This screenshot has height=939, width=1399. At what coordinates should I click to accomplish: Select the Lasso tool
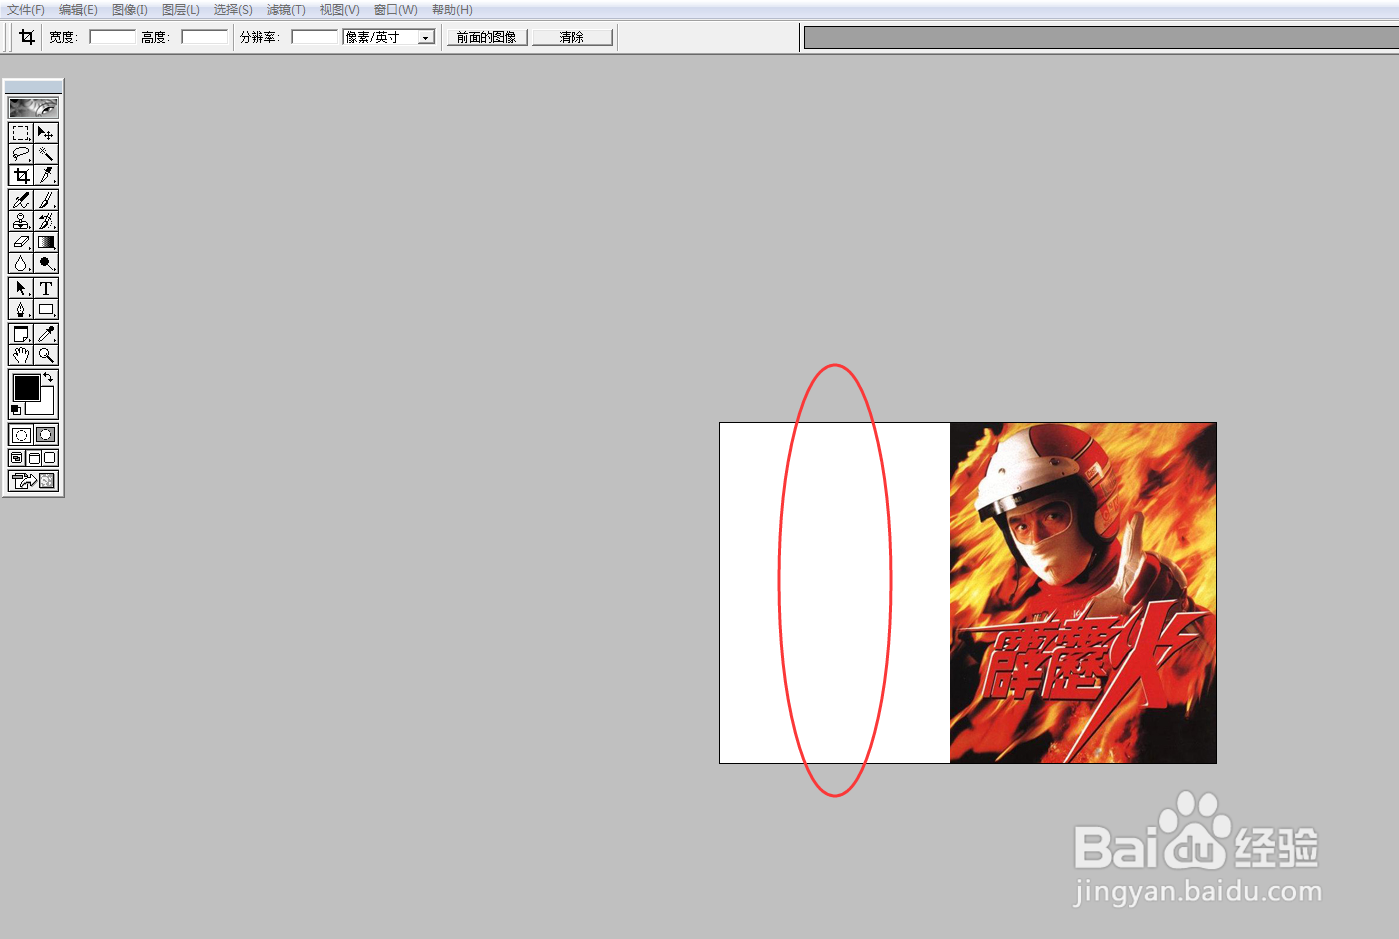[21, 154]
